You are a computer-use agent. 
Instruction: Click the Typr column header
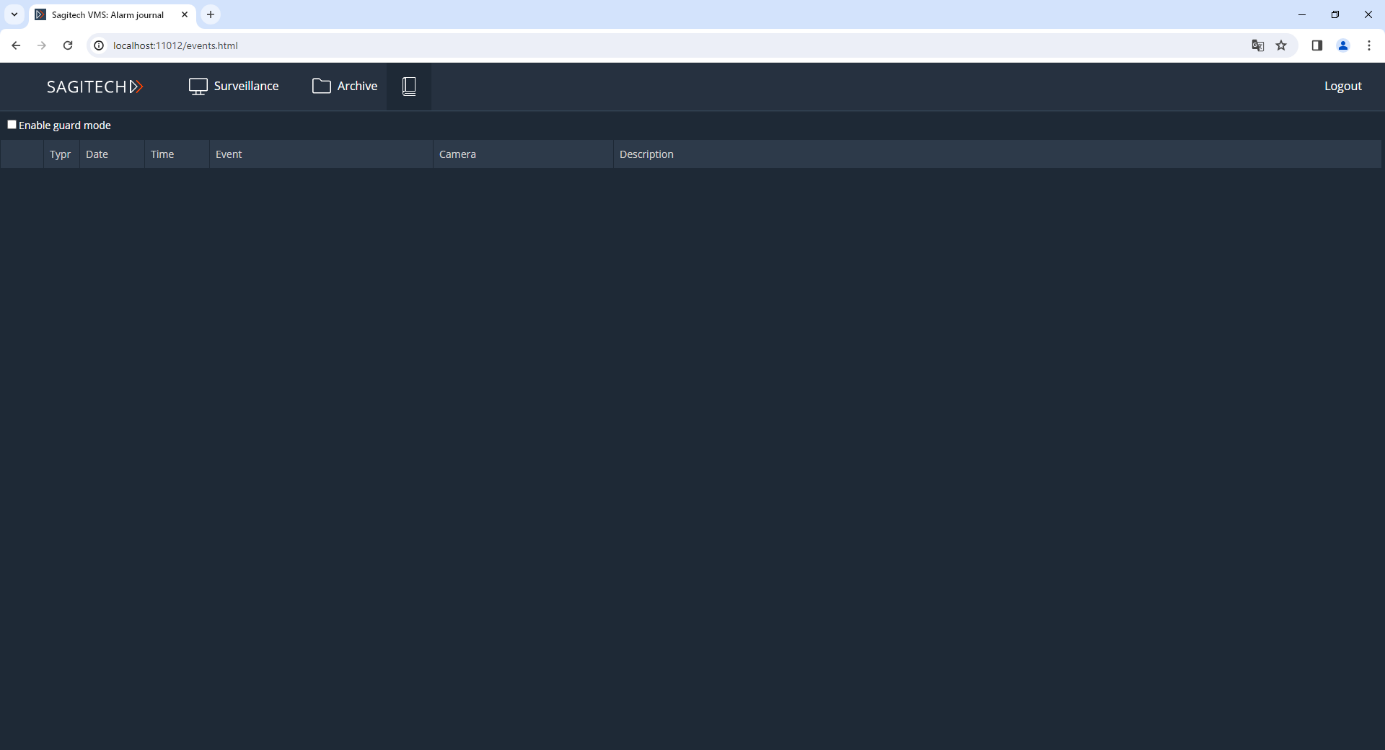pos(60,154)
